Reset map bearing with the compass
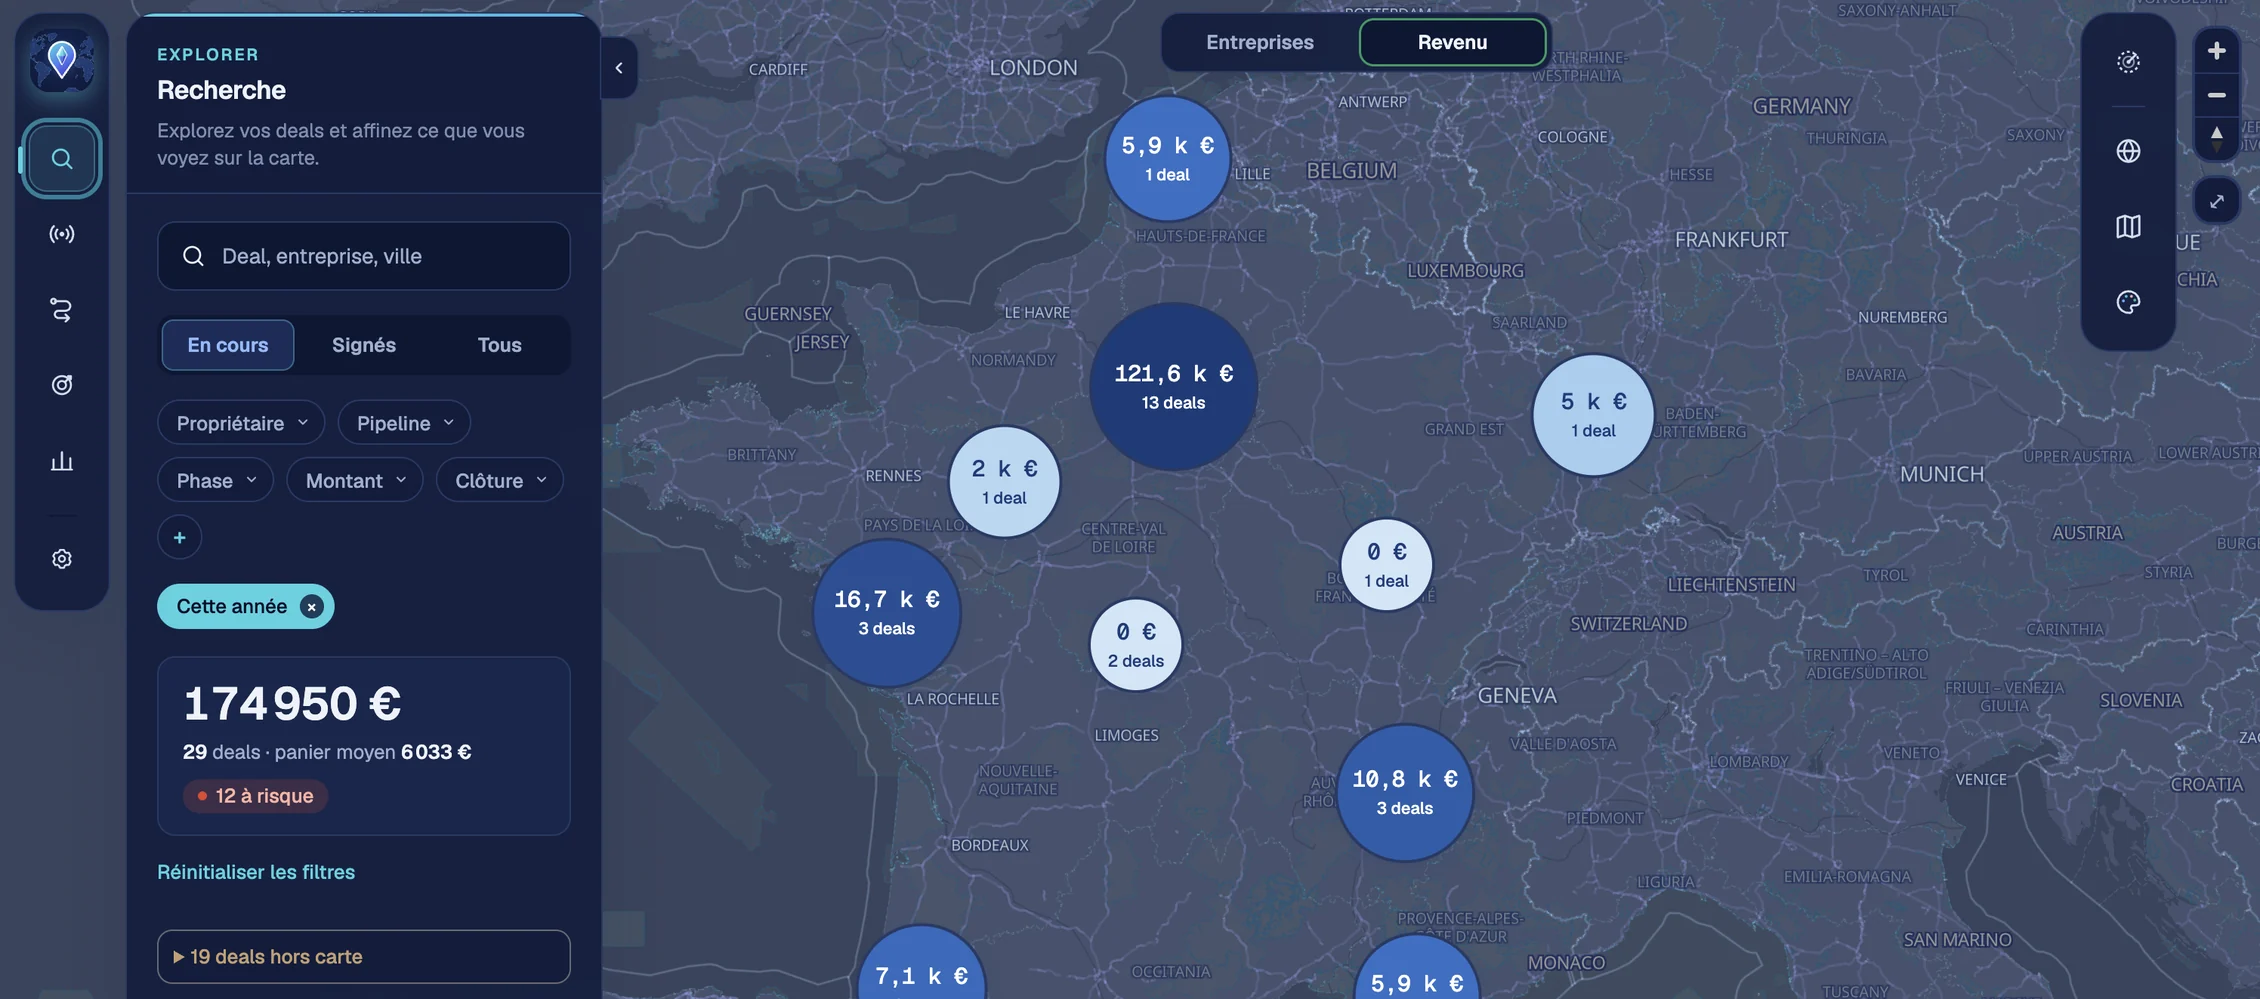 click(2217, 138)
